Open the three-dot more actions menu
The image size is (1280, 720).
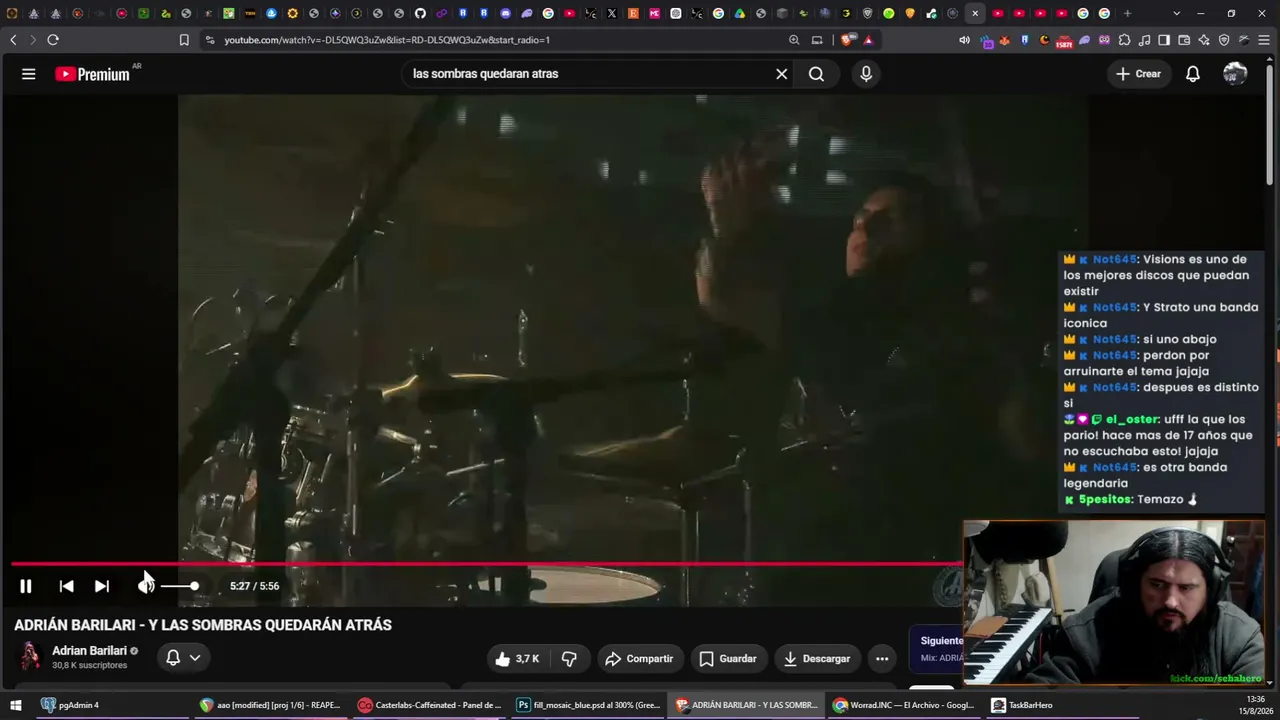pos(882,659)
